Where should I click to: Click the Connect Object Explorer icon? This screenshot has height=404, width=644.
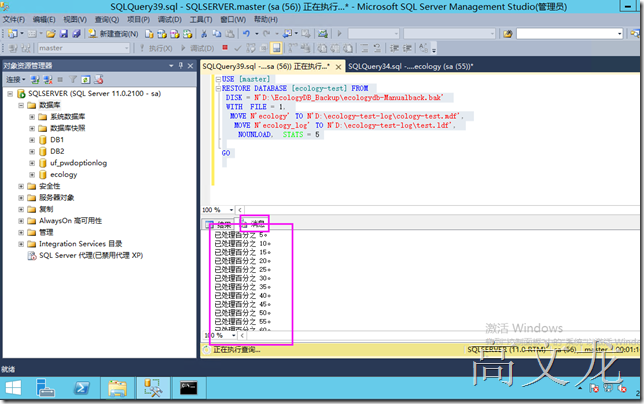[35, 79]
